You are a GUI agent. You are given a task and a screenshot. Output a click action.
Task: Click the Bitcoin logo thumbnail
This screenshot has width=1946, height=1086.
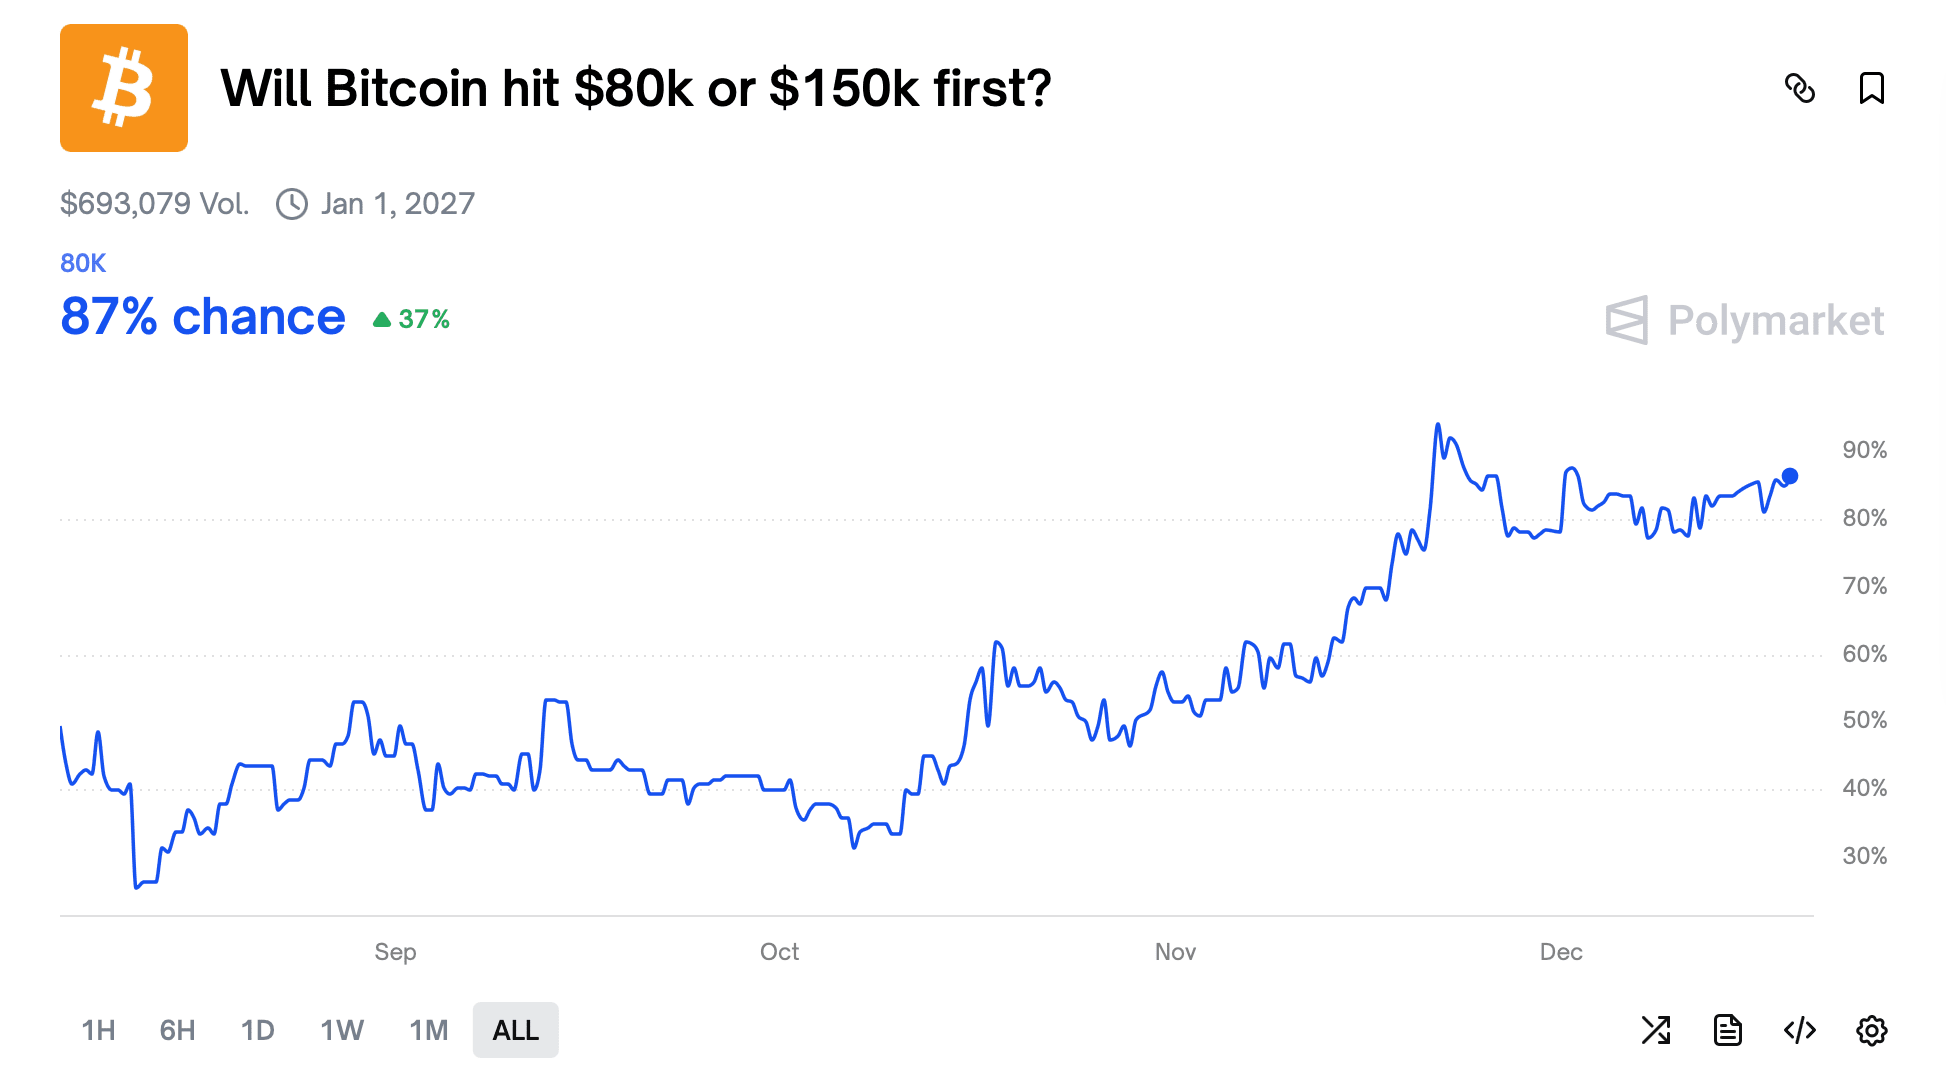[x=124, y=88]
